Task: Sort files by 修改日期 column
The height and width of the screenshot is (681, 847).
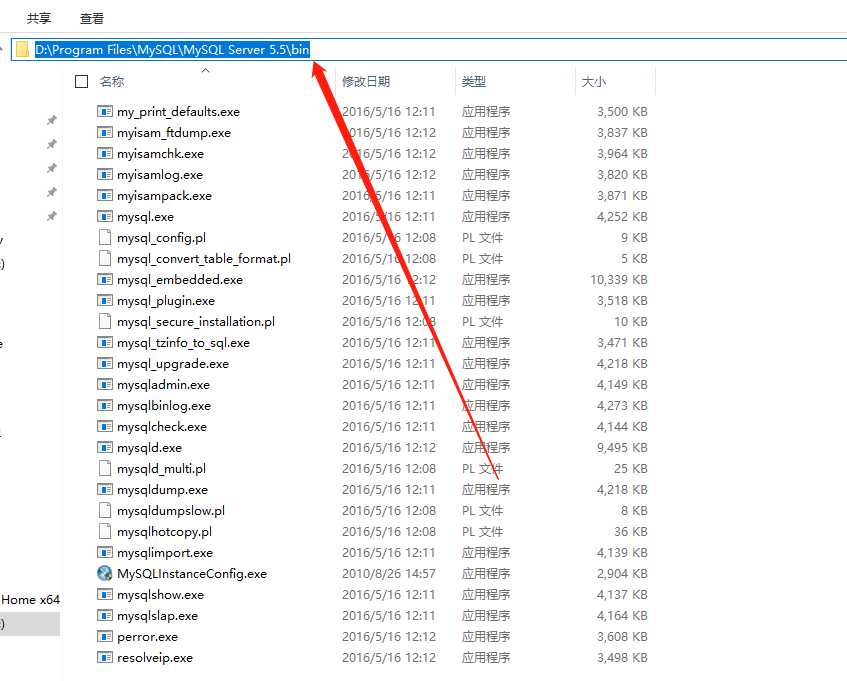Action: click(x=366, y=82)
